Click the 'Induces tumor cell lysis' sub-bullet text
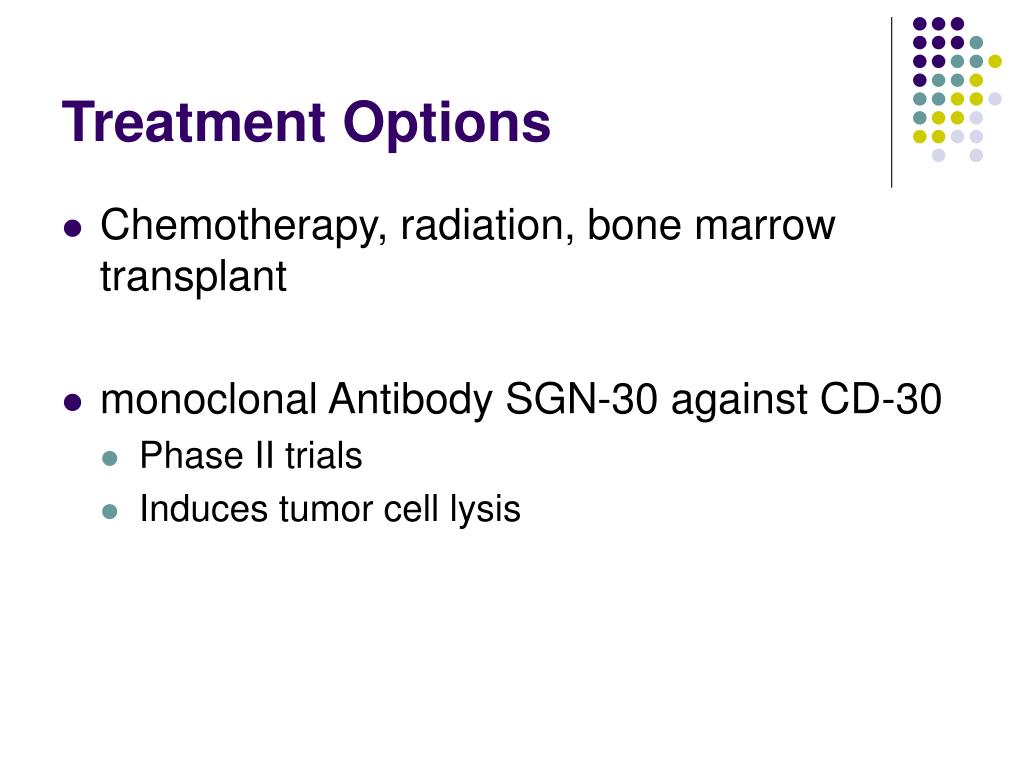The height and width of the screenshot is (768, 1024). tap(330, 509)
